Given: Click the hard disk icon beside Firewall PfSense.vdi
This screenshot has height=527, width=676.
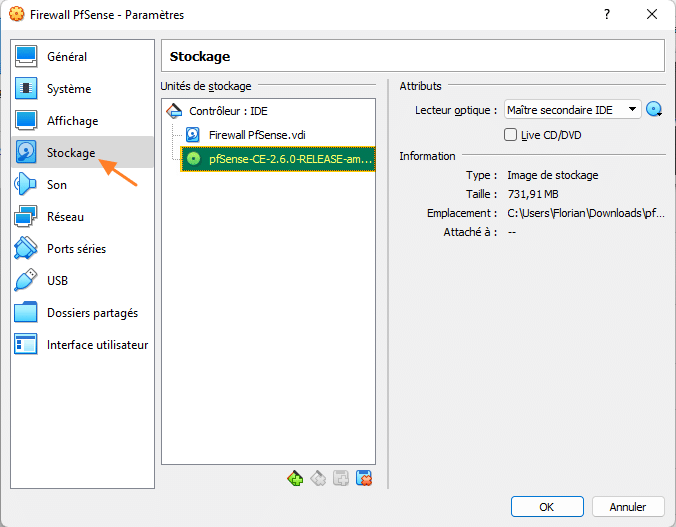Looking at the screenshot, I should [x=192, y=135].
